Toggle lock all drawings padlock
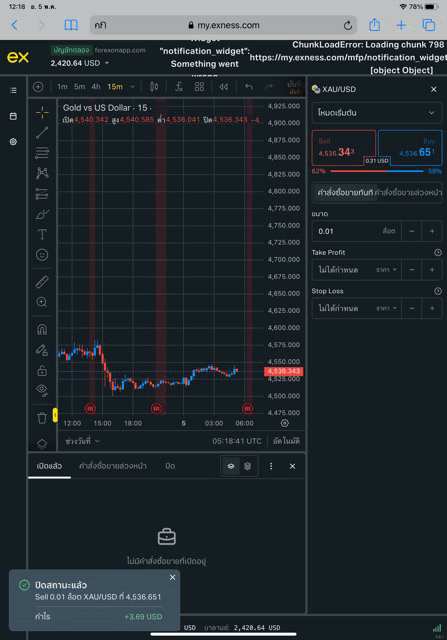 pyautogui.click(x=42, y=370)
